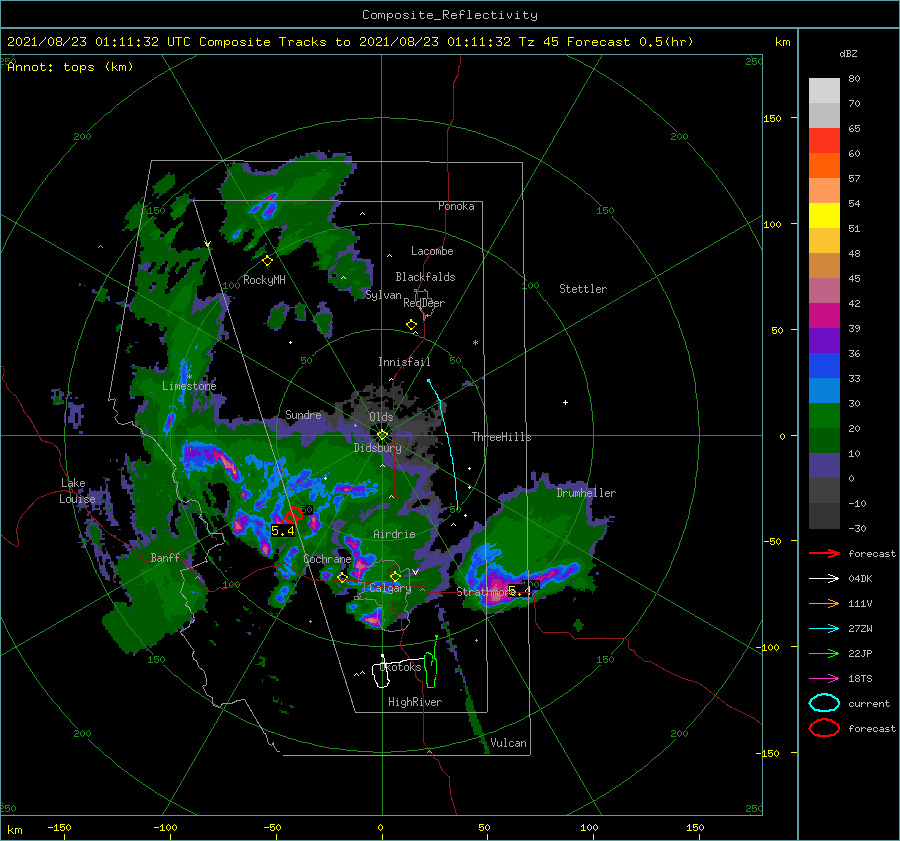Screen dimensions: 900x841
Task: Click the 'Annot: tops (km)' annotation label
Action: coord(70,67)
